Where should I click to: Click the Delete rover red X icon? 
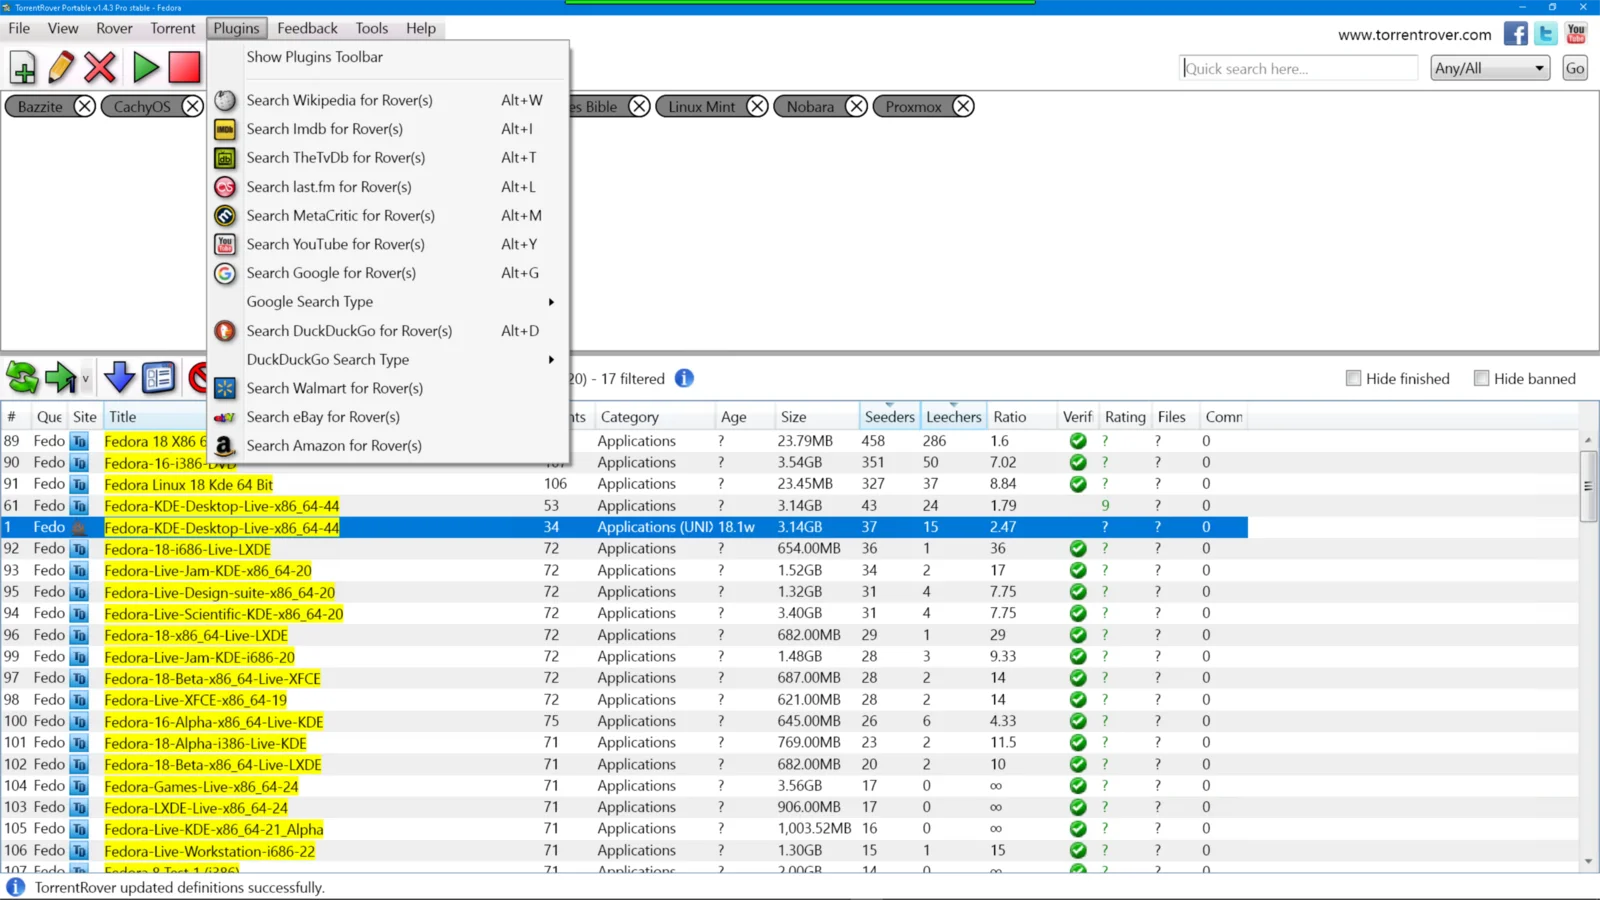coord(100,68)
